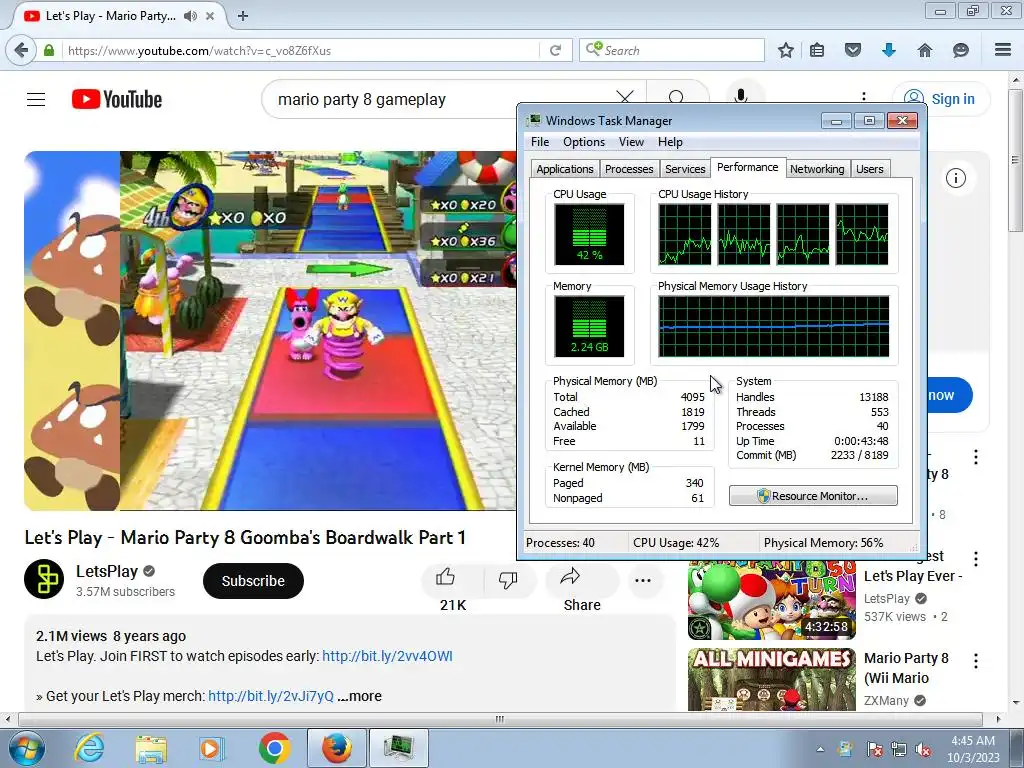Save page to Pocket icon
Viewport: 1024px width, 768px height.
coord(853,50)
